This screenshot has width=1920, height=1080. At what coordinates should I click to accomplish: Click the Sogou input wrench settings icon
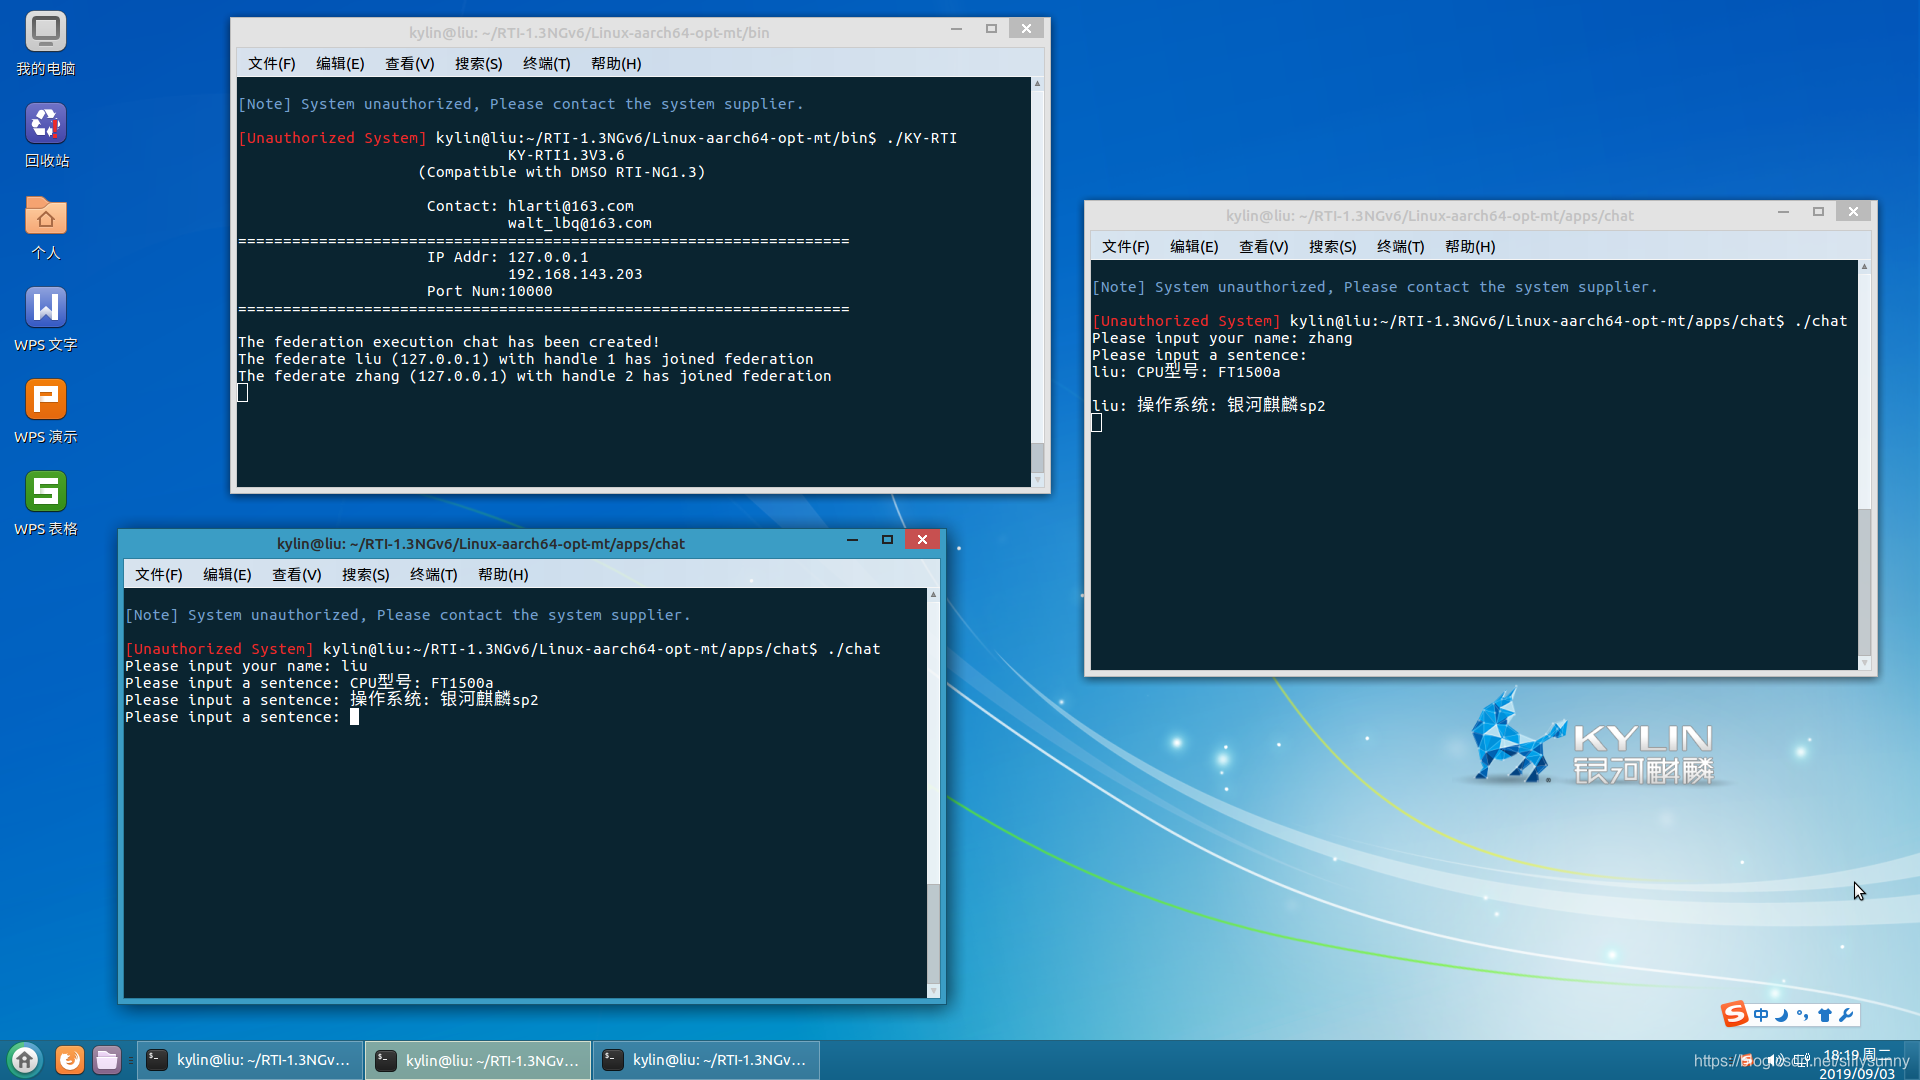(x=1846, y=1015)
